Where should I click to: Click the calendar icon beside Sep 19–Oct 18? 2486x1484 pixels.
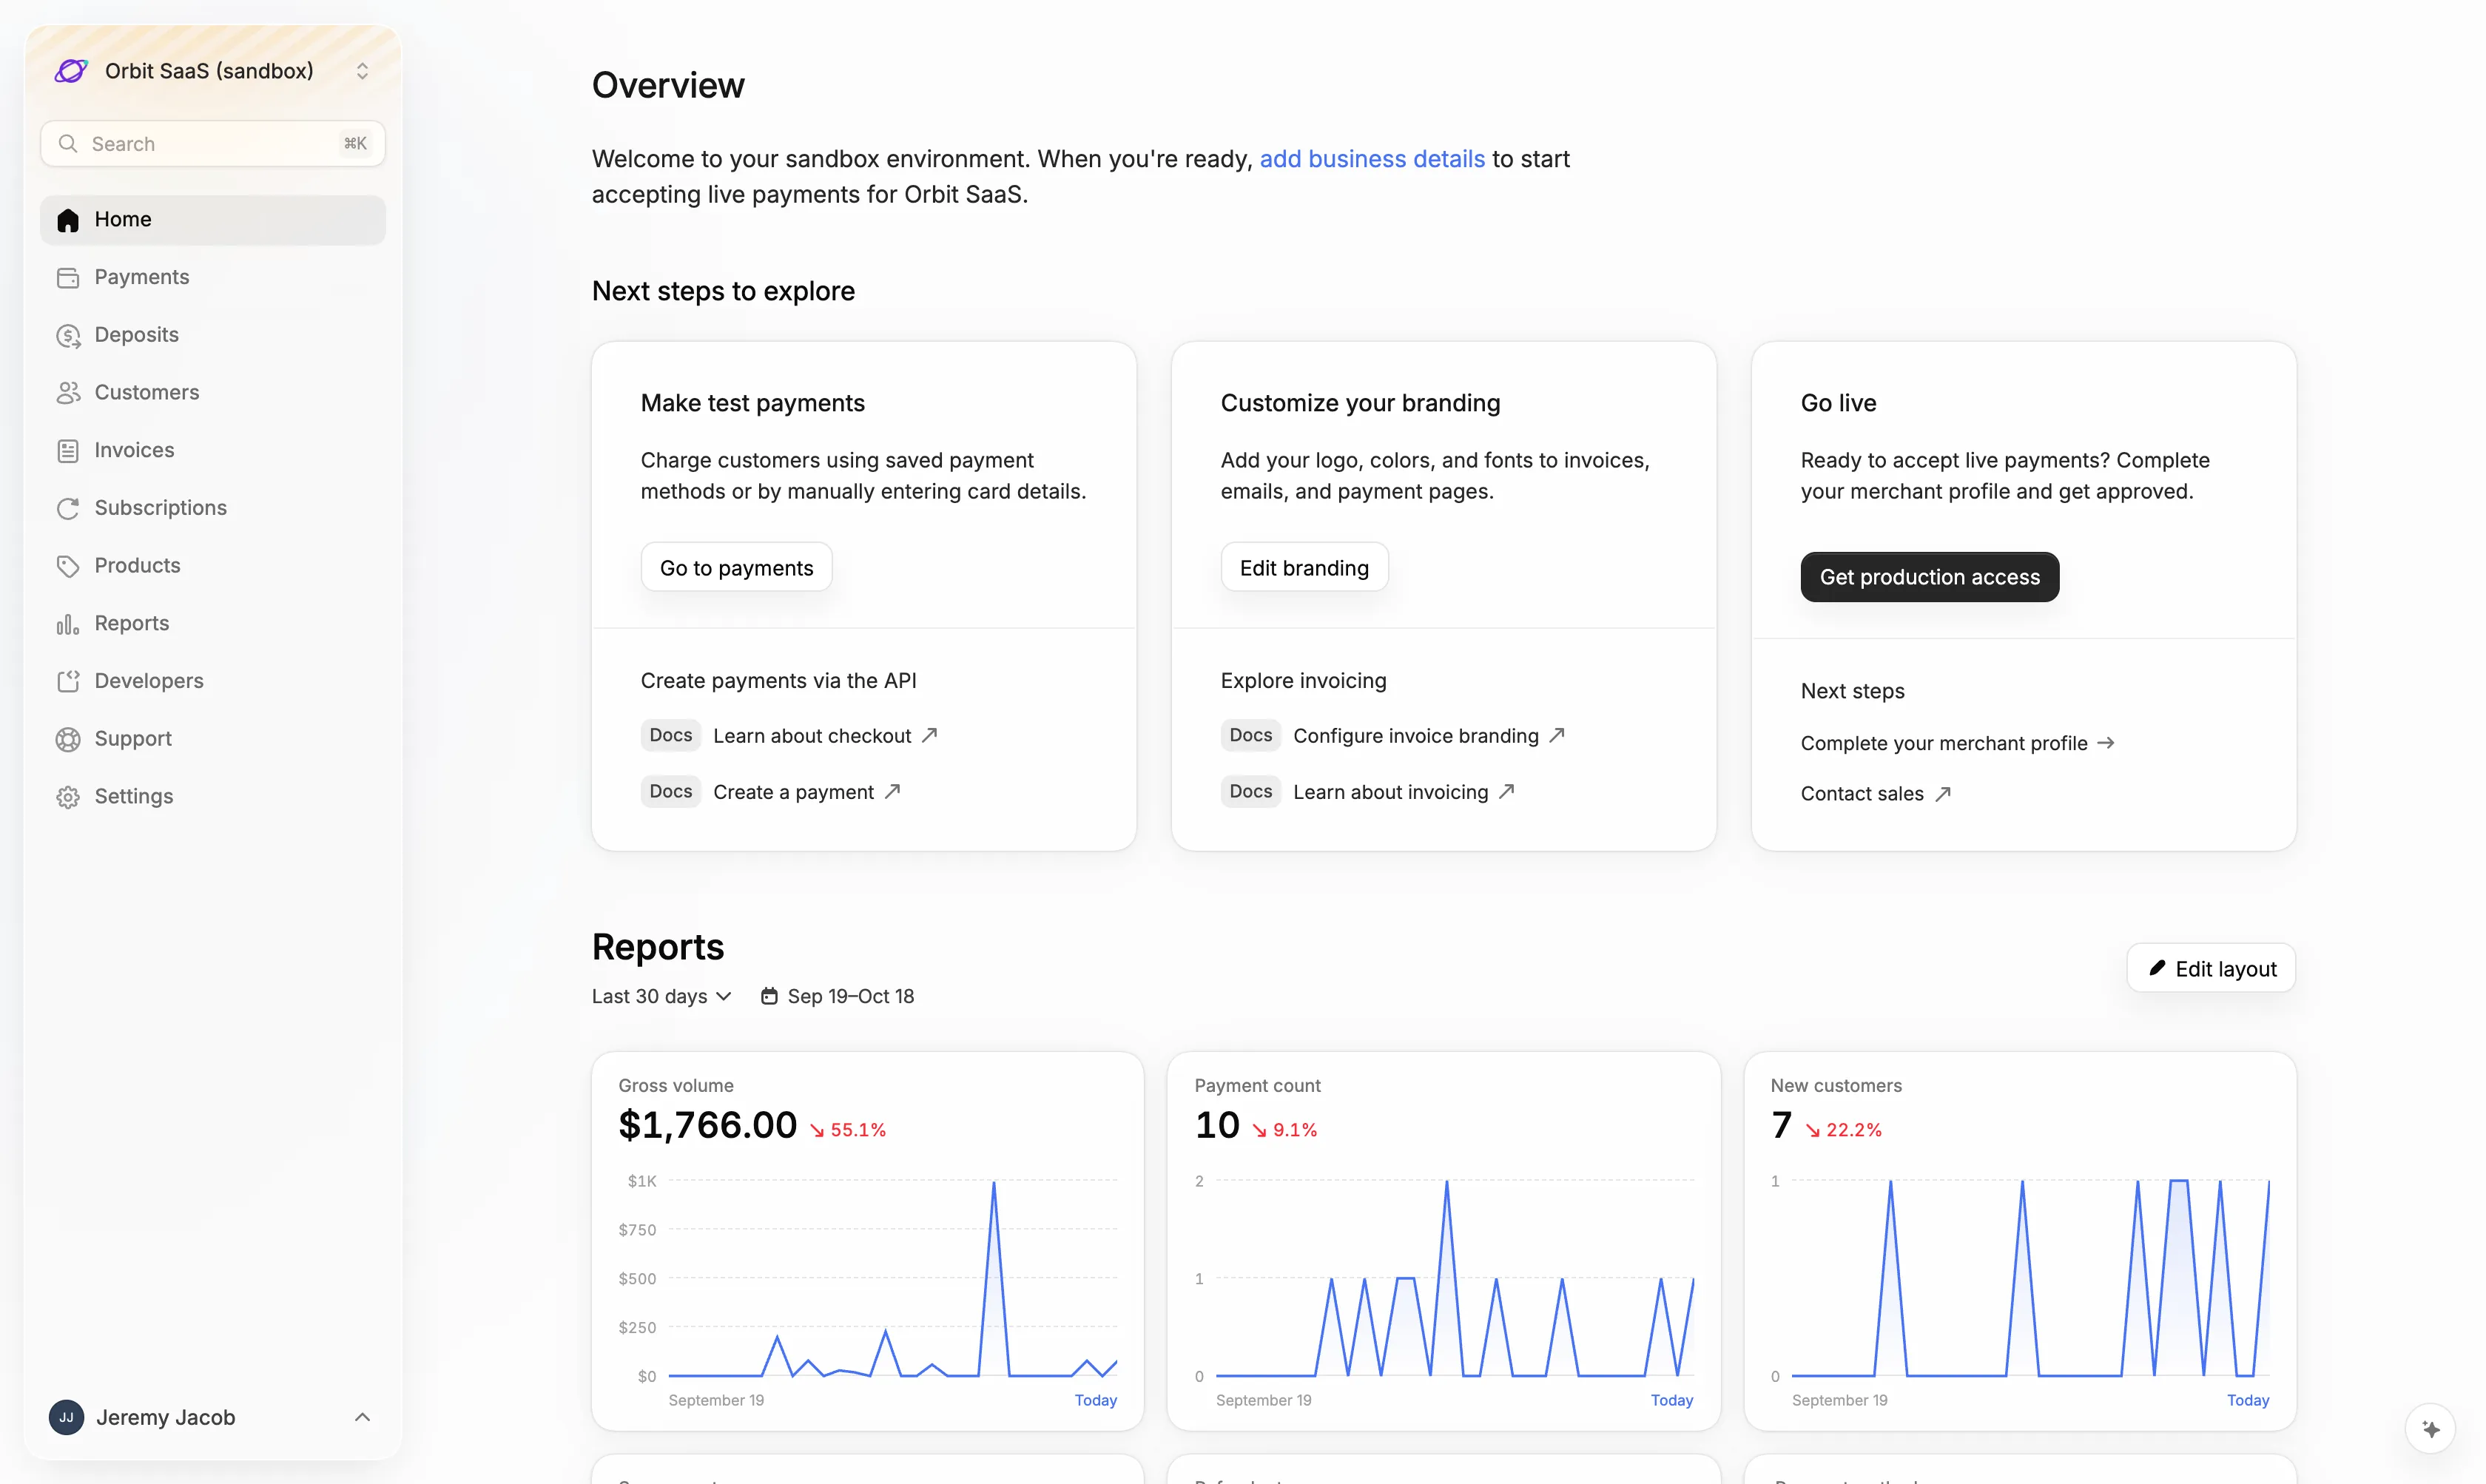(x=769, y=996)
